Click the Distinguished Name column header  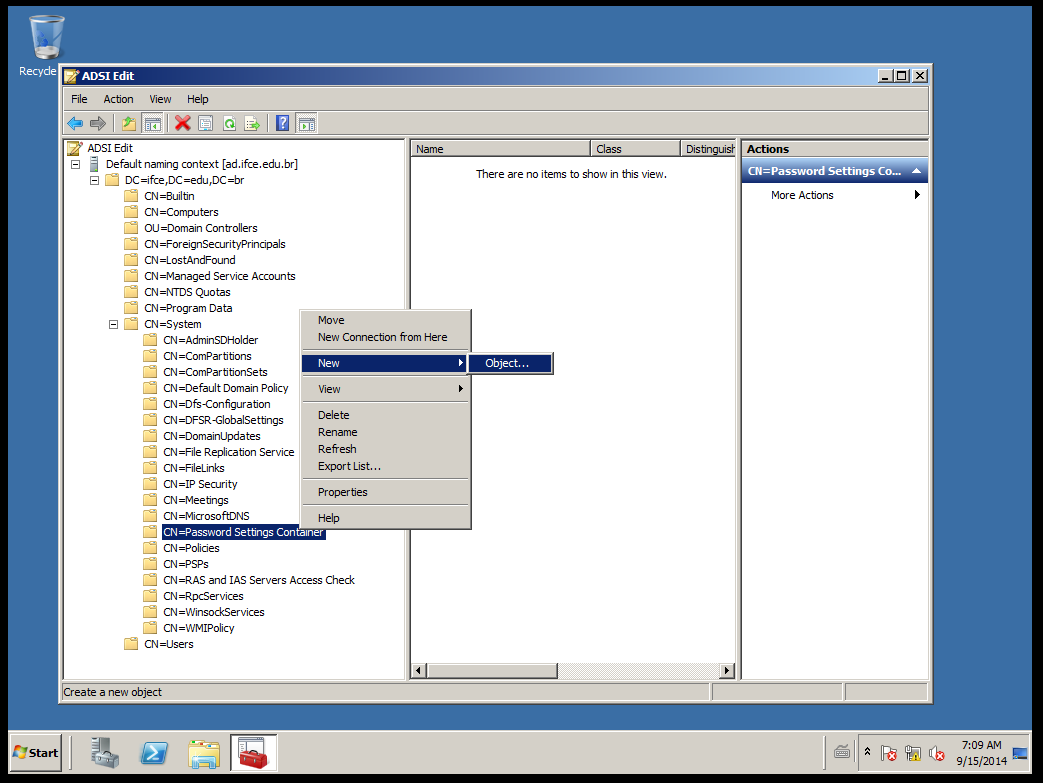[x=708, y=149]
